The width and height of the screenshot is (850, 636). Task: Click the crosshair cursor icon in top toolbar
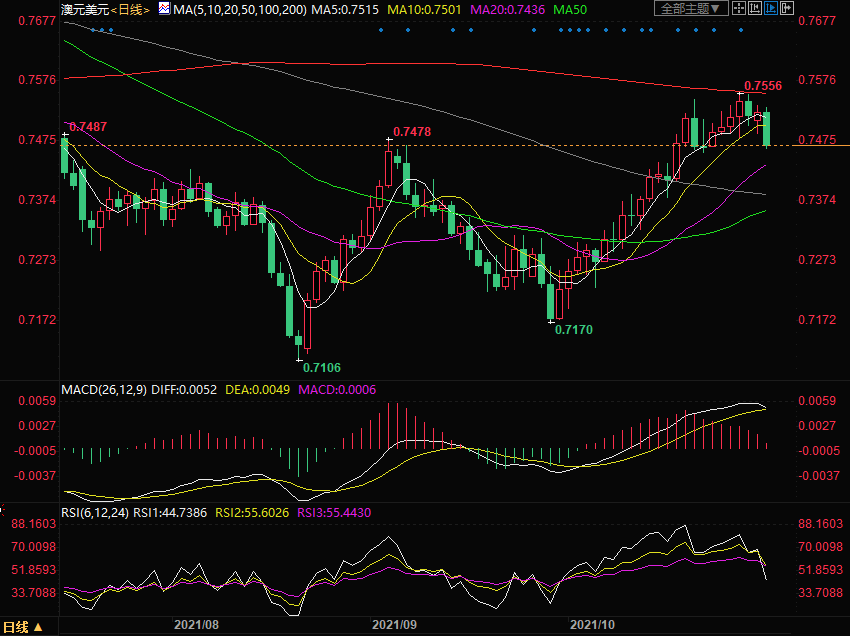point(739,8)
